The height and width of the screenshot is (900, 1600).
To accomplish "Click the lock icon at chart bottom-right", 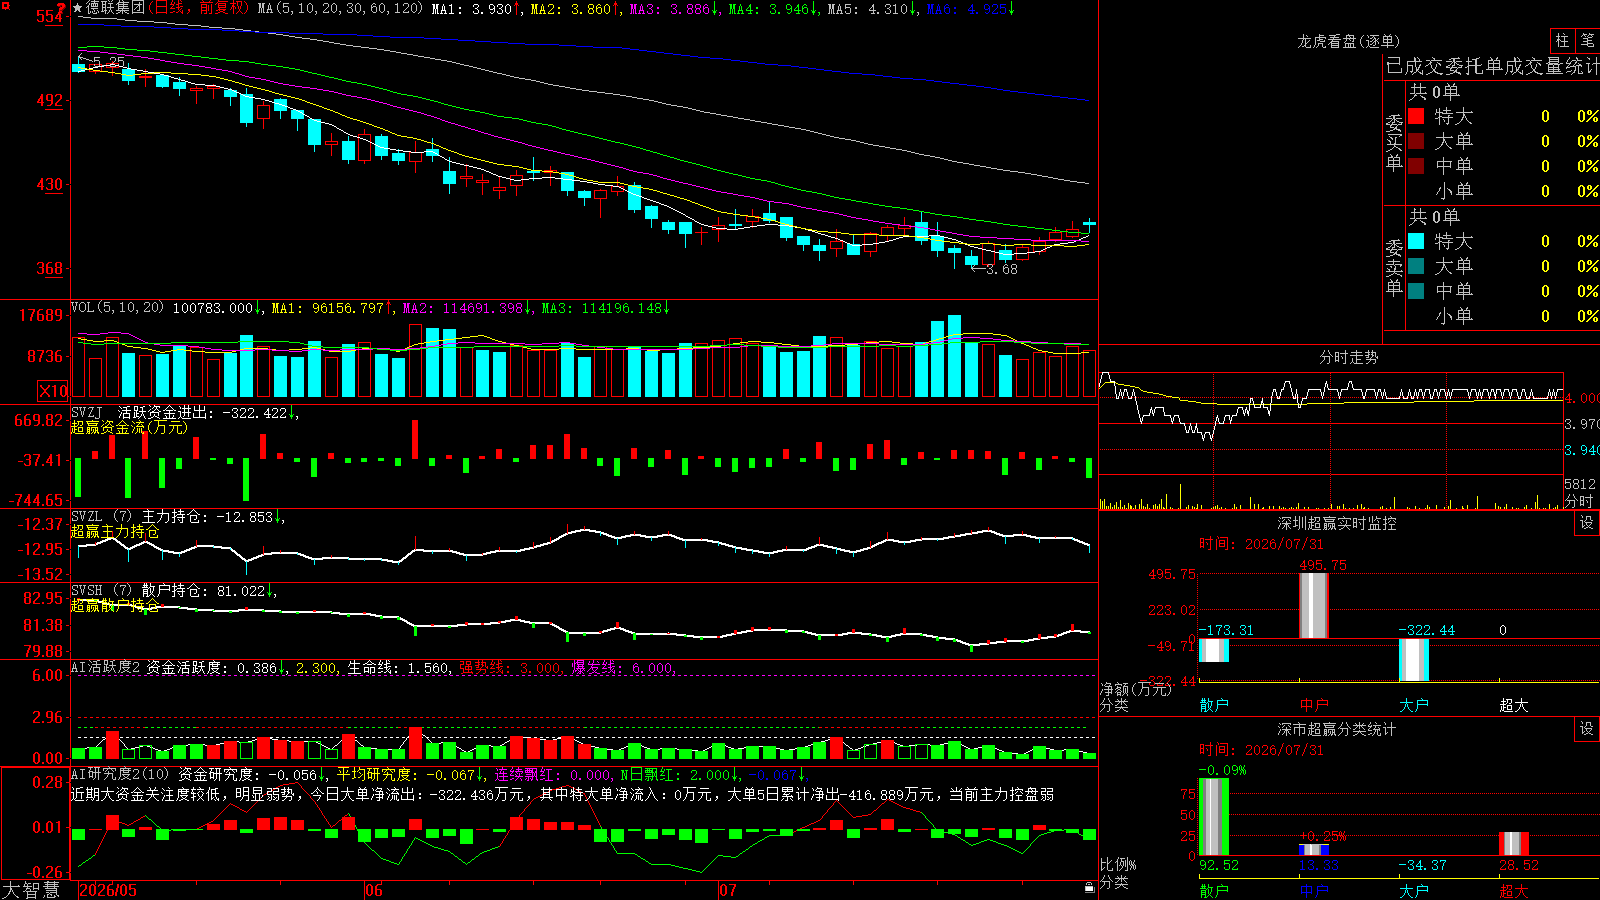I will (1089, 887).
